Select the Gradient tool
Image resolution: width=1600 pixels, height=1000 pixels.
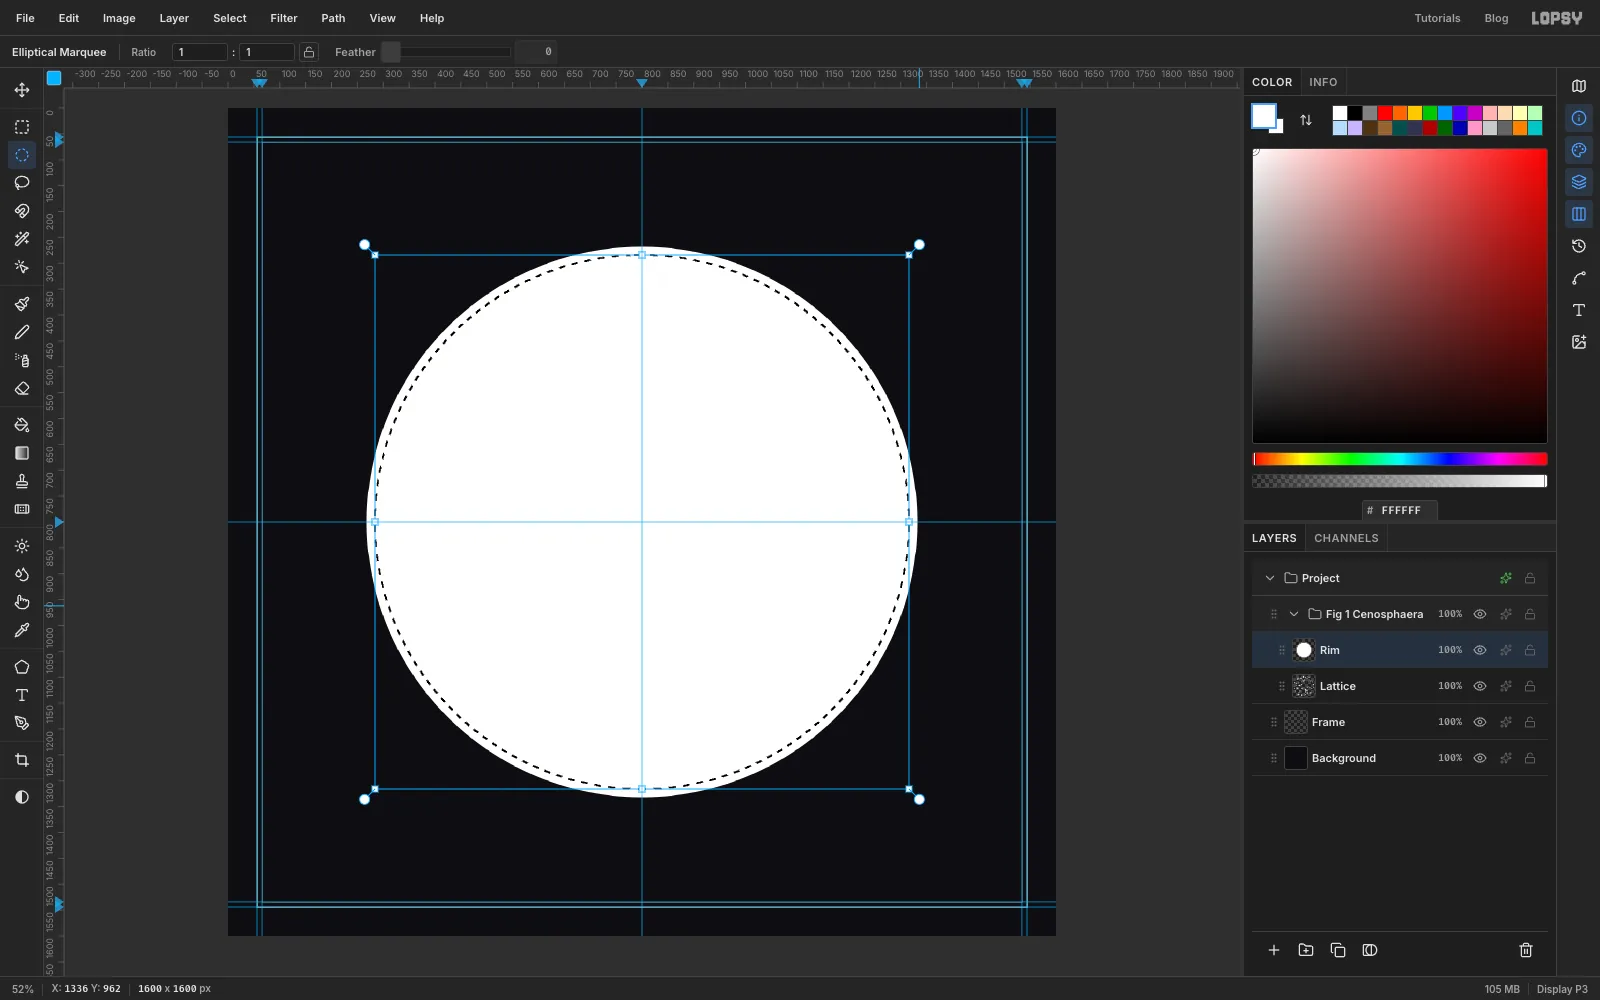(x=22, y=453)
